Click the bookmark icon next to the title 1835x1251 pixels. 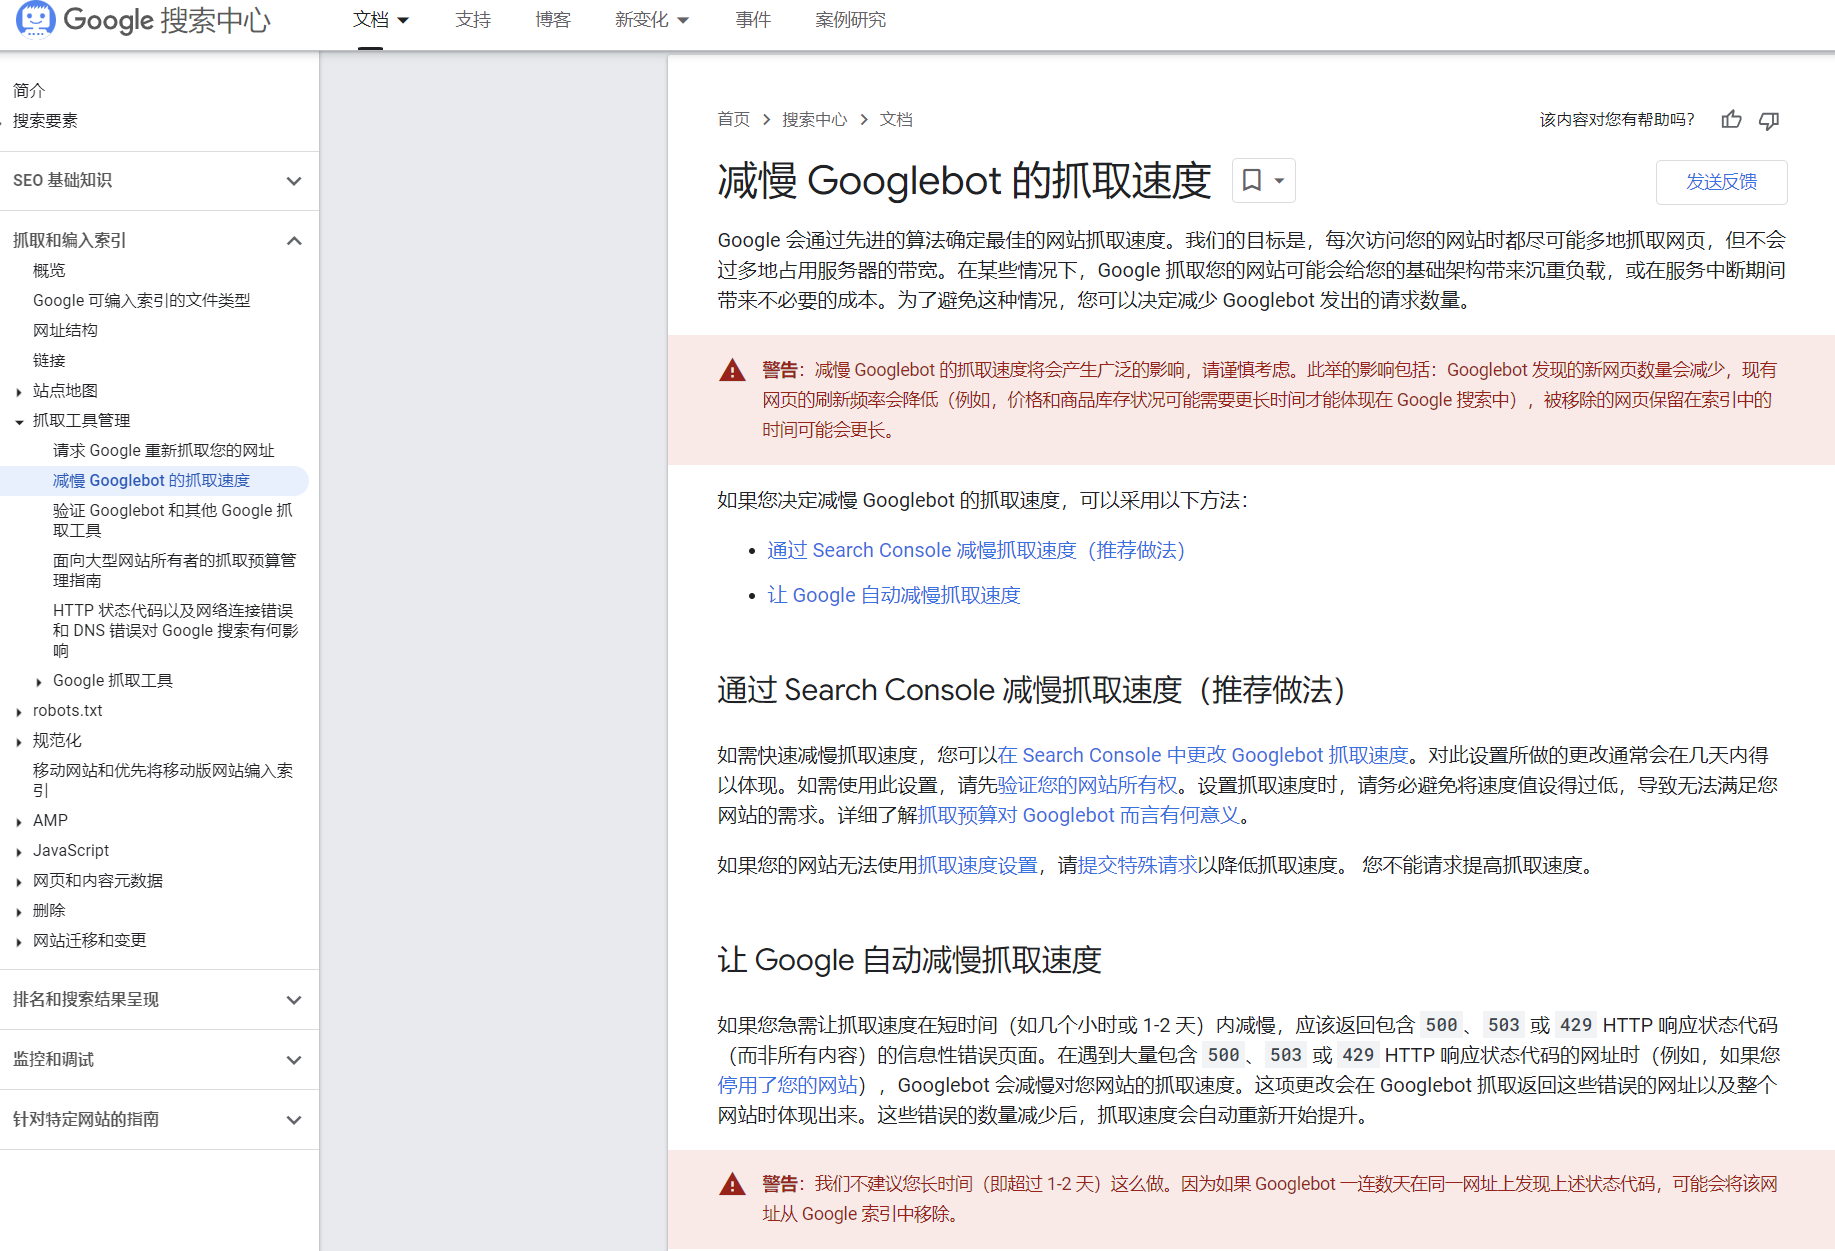[1251, 181]
